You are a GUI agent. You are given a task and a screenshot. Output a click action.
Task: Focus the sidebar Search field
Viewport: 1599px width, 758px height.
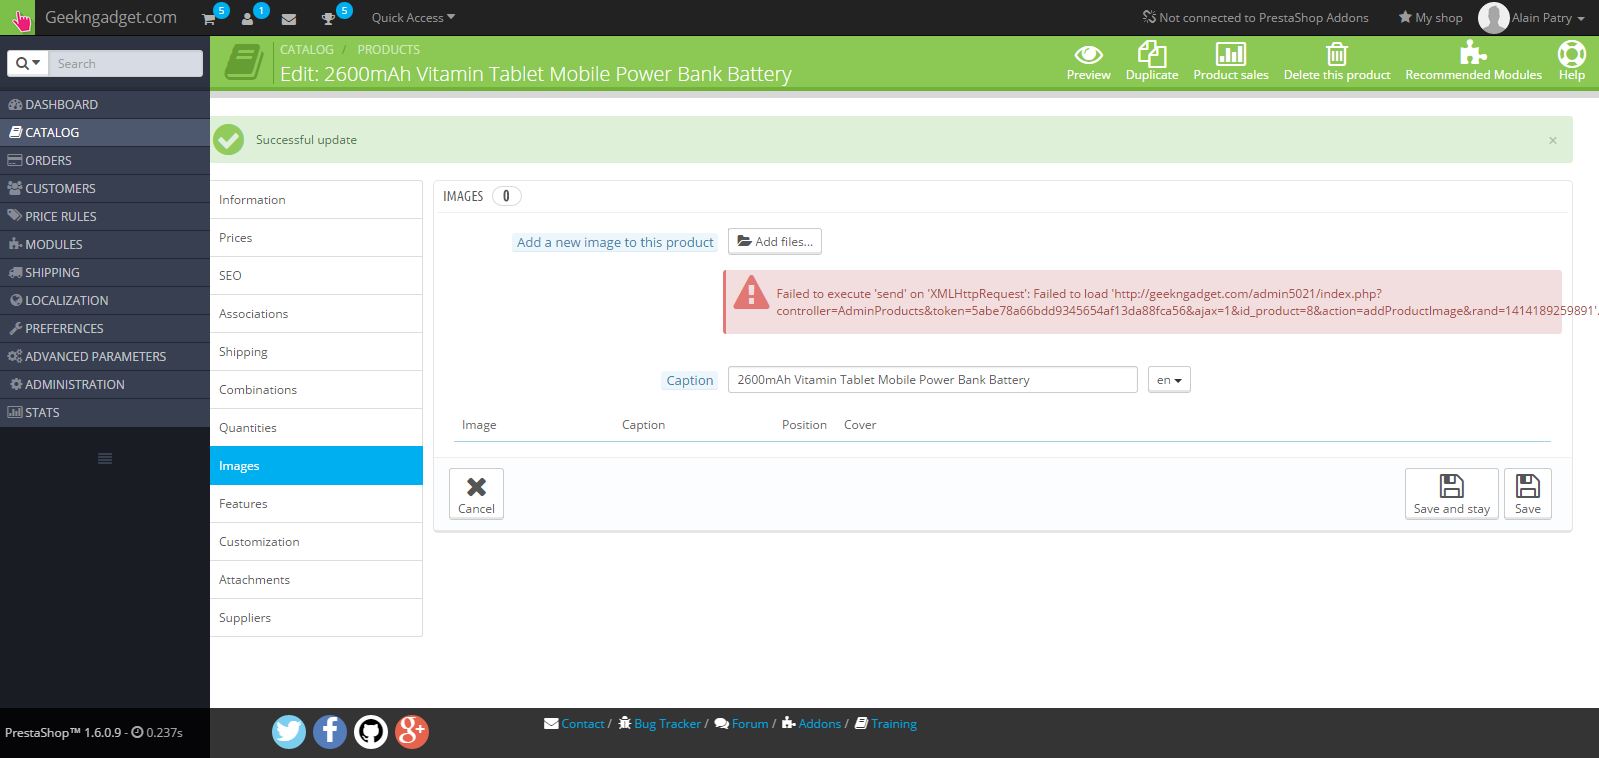(x=126, y=63)
